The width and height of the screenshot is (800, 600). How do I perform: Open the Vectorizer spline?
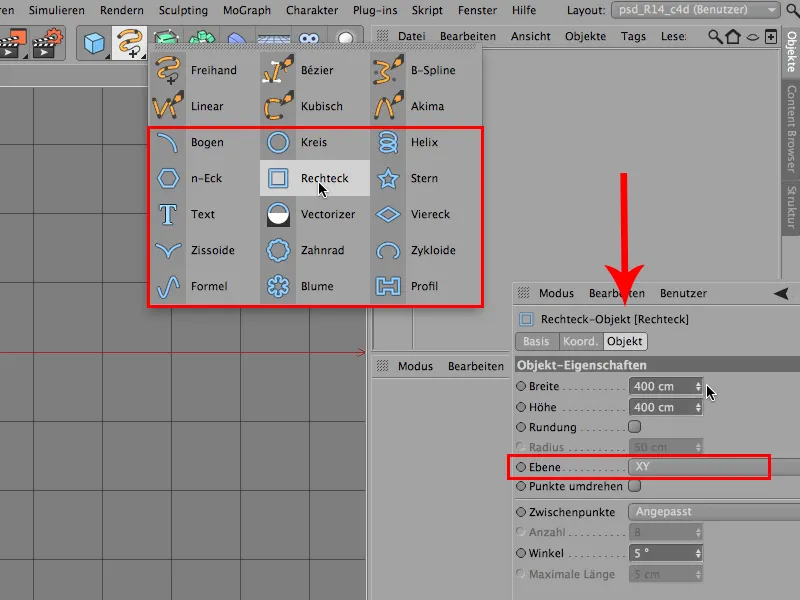(x=314, y=214)
